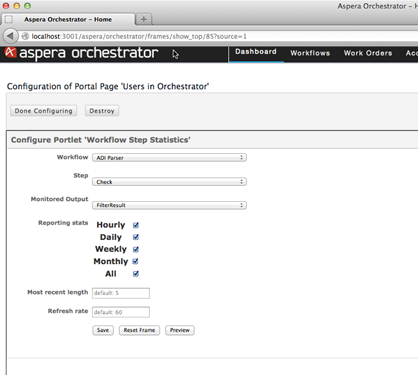The width and height of the screenshot is (418, 375).
Task: Click the macOS yellow minimize window button
Action: [17, 6]
